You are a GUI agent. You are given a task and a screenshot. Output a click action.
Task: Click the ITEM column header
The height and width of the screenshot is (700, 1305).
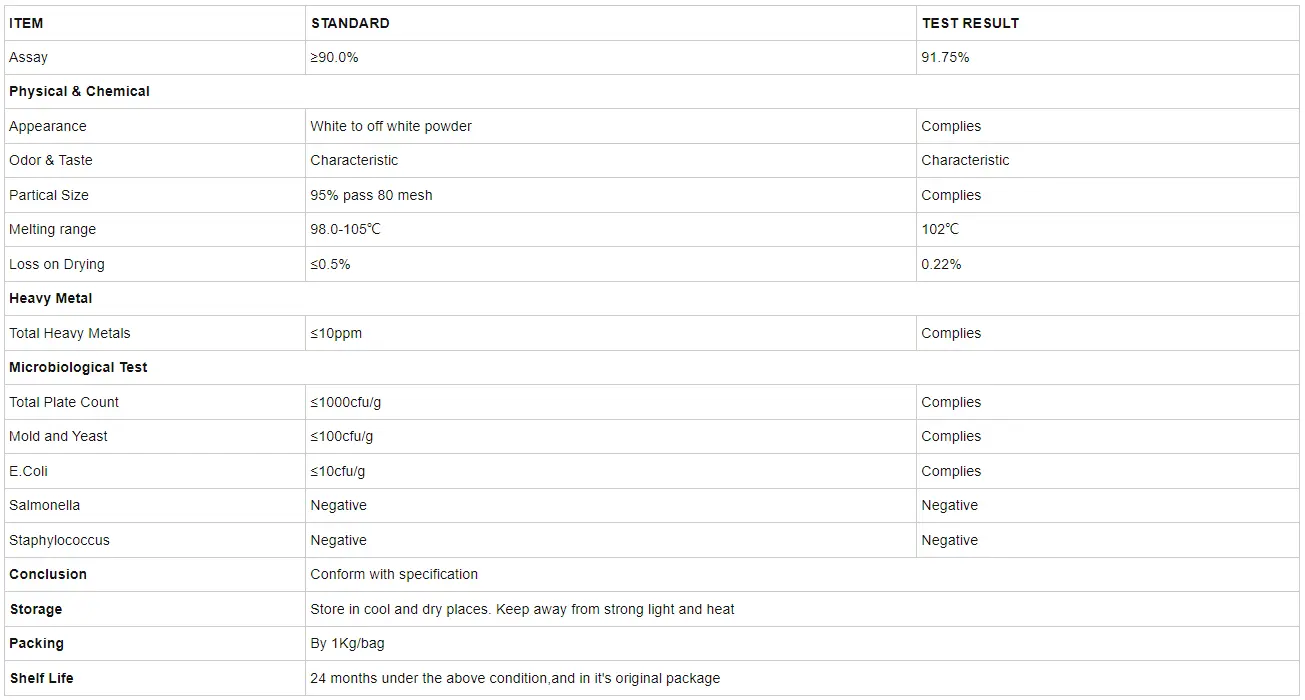point(26,23)
